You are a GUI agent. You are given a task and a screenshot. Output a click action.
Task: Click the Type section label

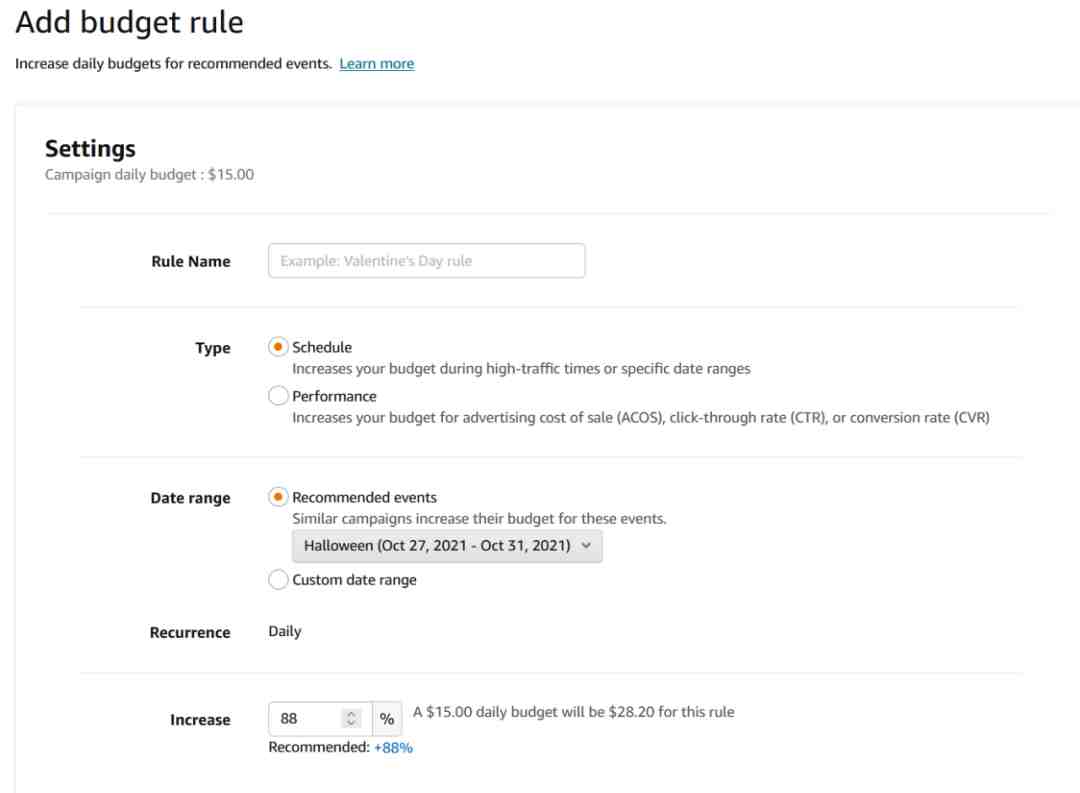coord(213,349)
